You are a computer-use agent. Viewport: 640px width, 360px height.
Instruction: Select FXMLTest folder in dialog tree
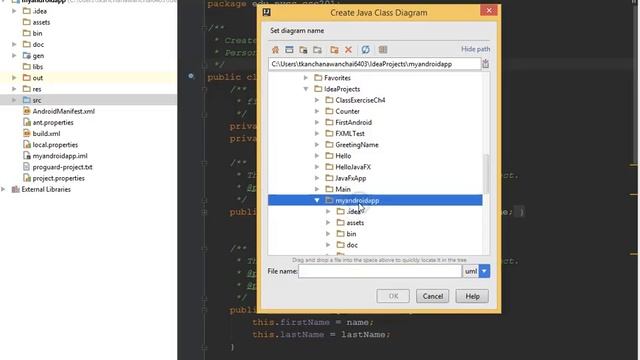(350, 133)
